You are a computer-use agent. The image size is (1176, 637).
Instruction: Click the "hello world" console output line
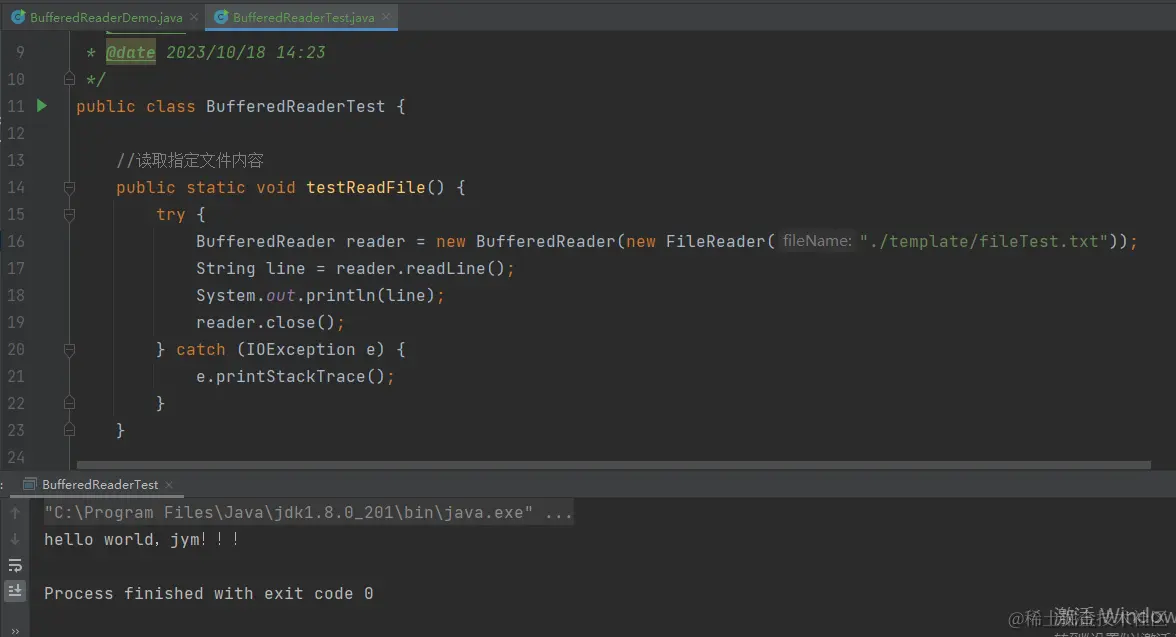[x=141, y=539]
